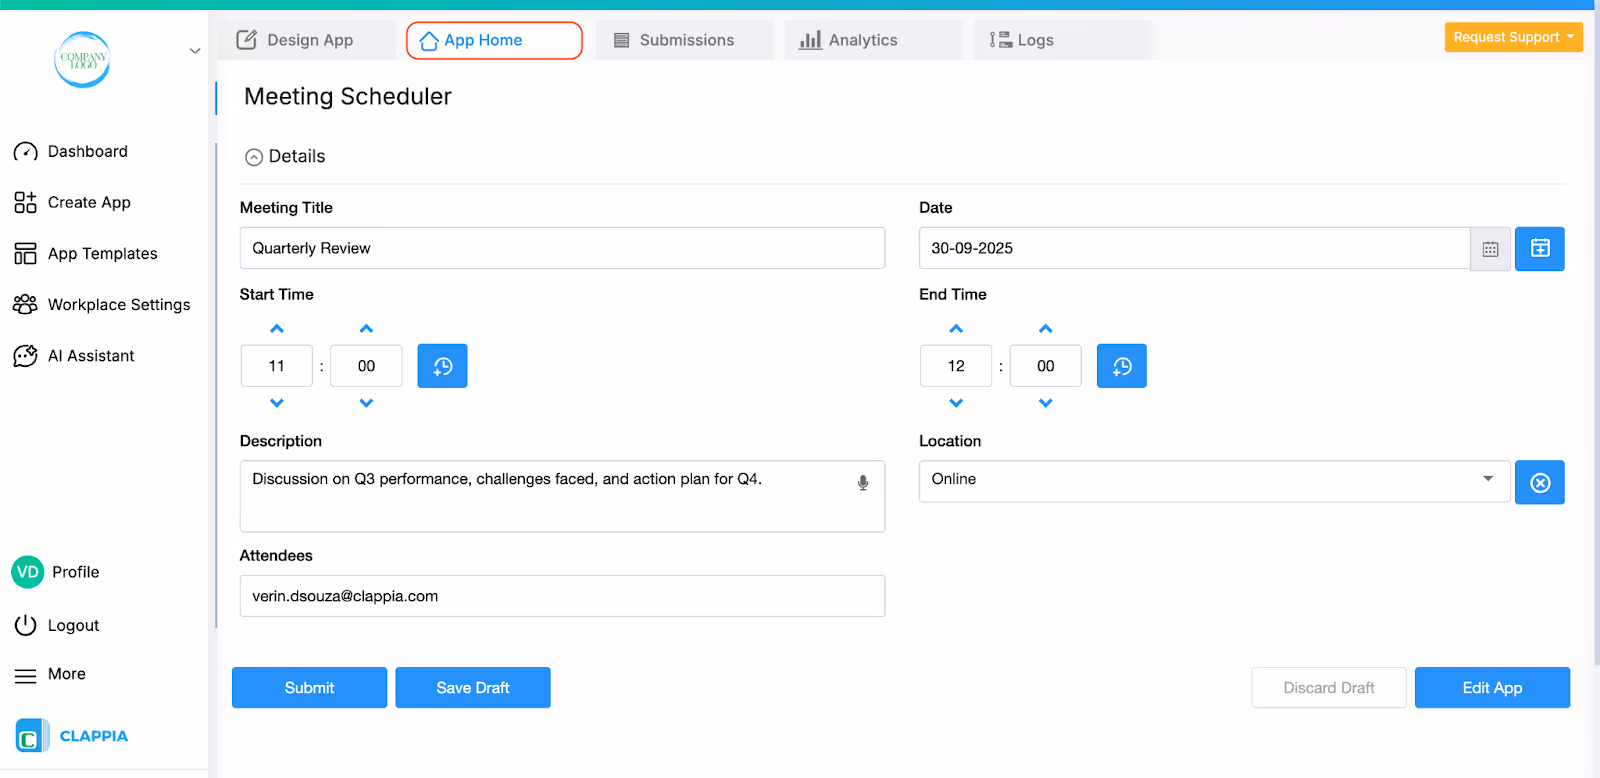Screen dimensions: 1600x778
Task: Click Logout in the sidebar
Action: point(57,626)
